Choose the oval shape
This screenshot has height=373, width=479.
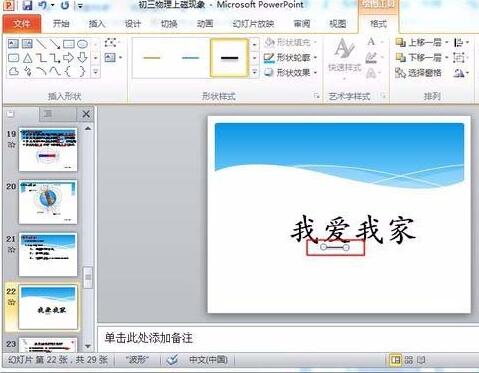tap(82, 44)
